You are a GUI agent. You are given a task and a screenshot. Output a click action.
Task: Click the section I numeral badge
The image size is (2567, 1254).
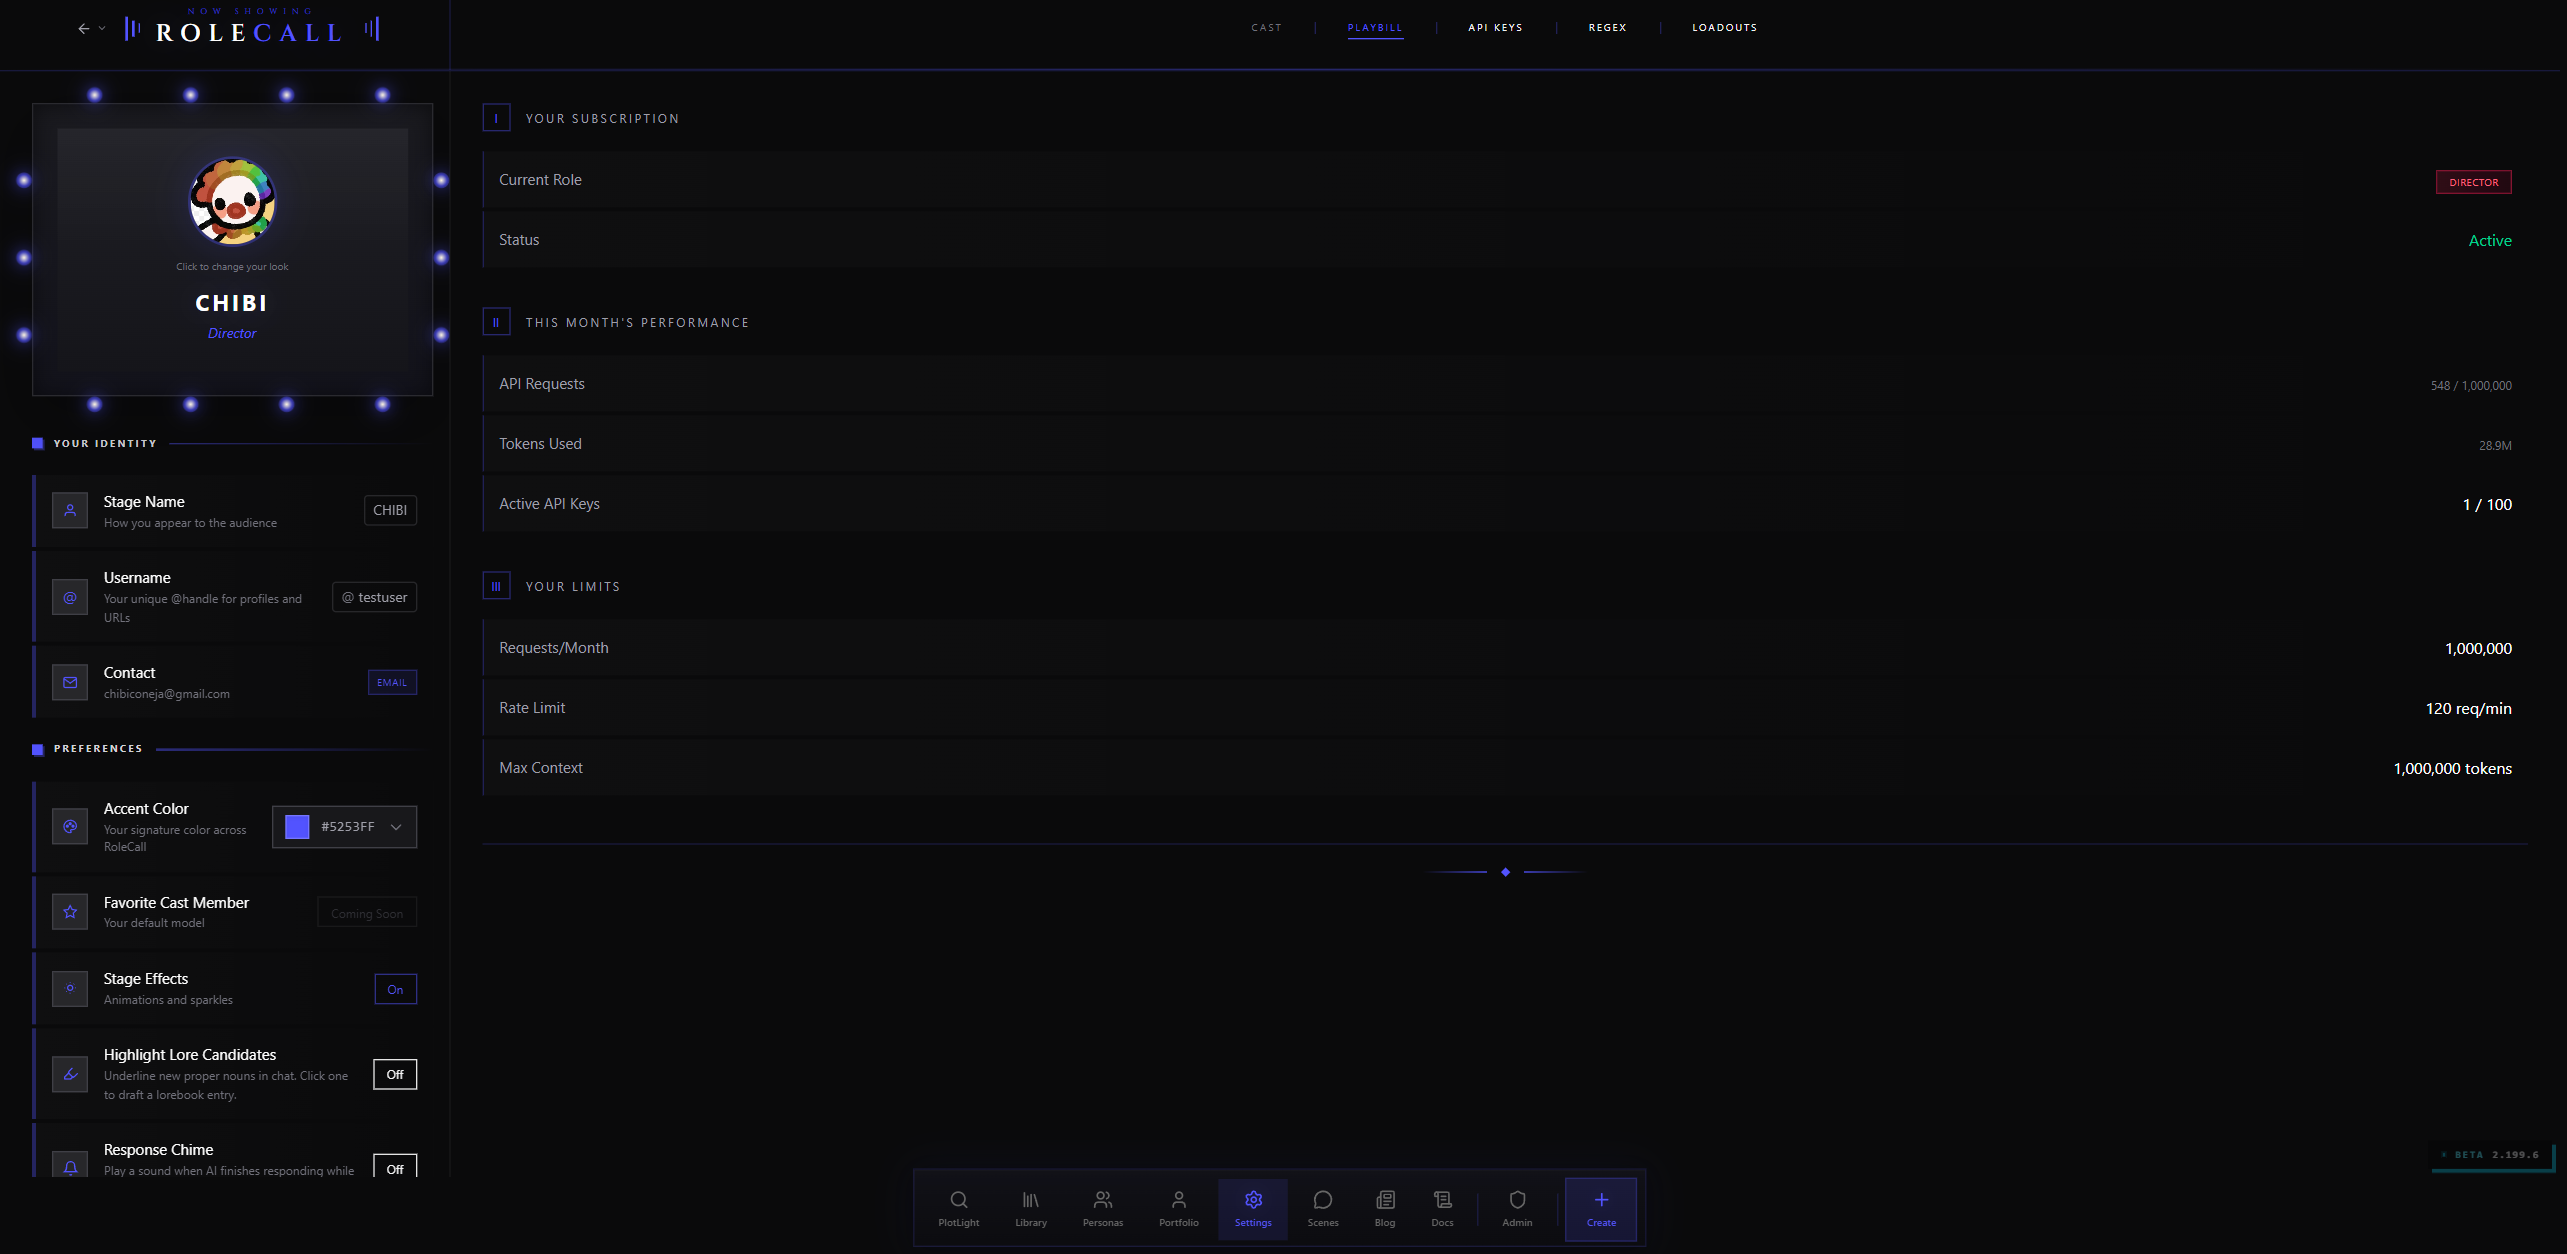point(496,118)
